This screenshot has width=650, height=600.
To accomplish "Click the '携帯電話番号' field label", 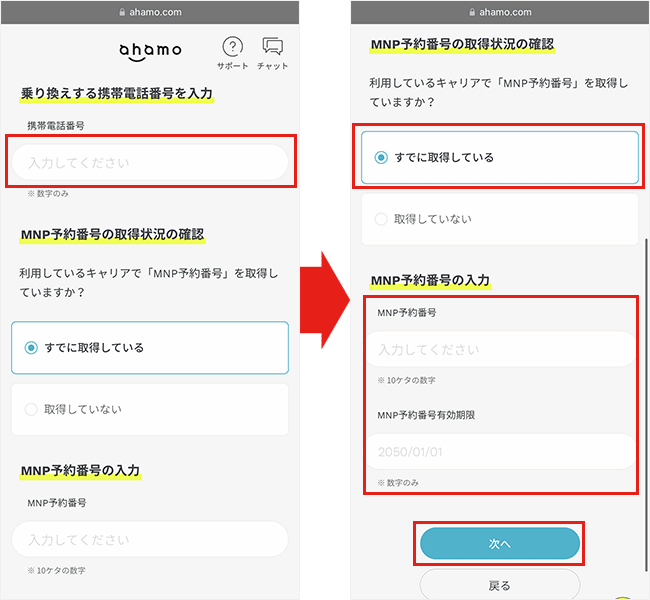I will pos(56,126).
